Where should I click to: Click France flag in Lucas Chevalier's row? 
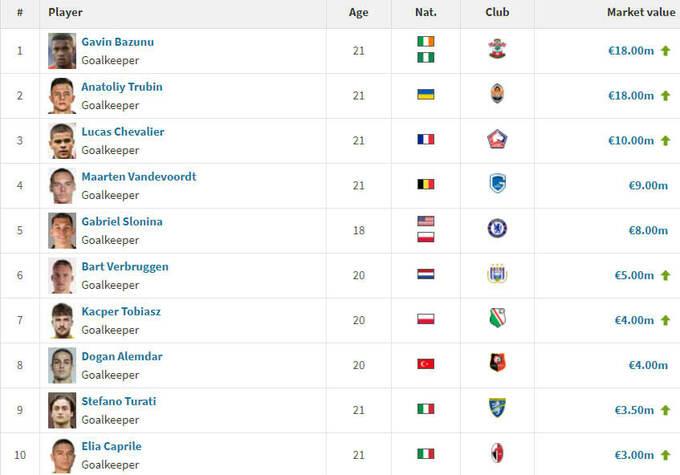426,140
